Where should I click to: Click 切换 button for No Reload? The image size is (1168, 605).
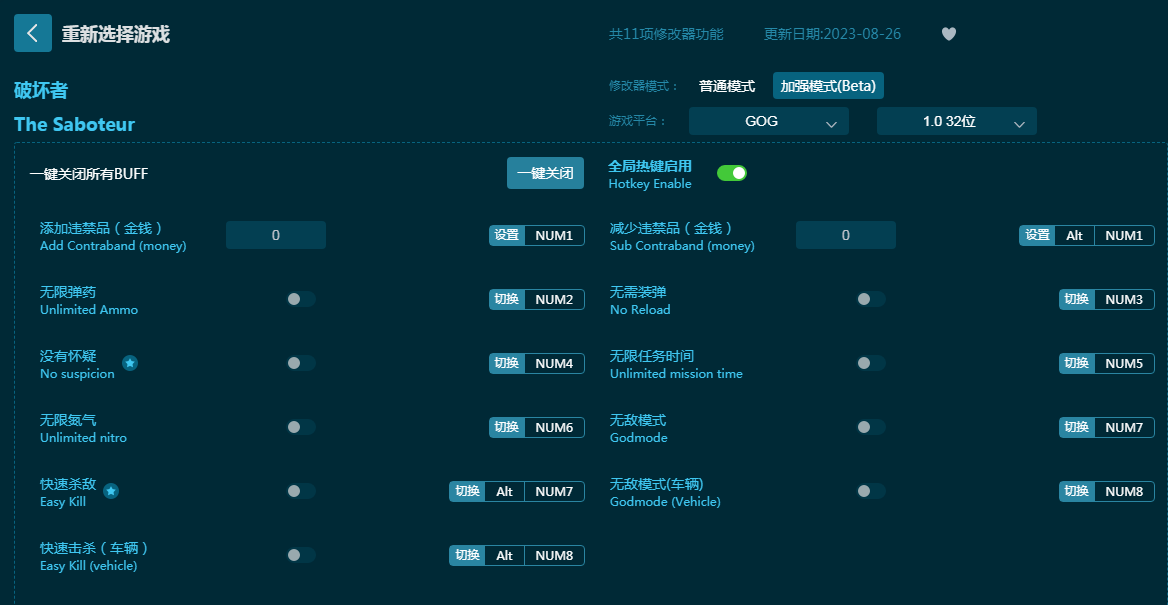1077,300
